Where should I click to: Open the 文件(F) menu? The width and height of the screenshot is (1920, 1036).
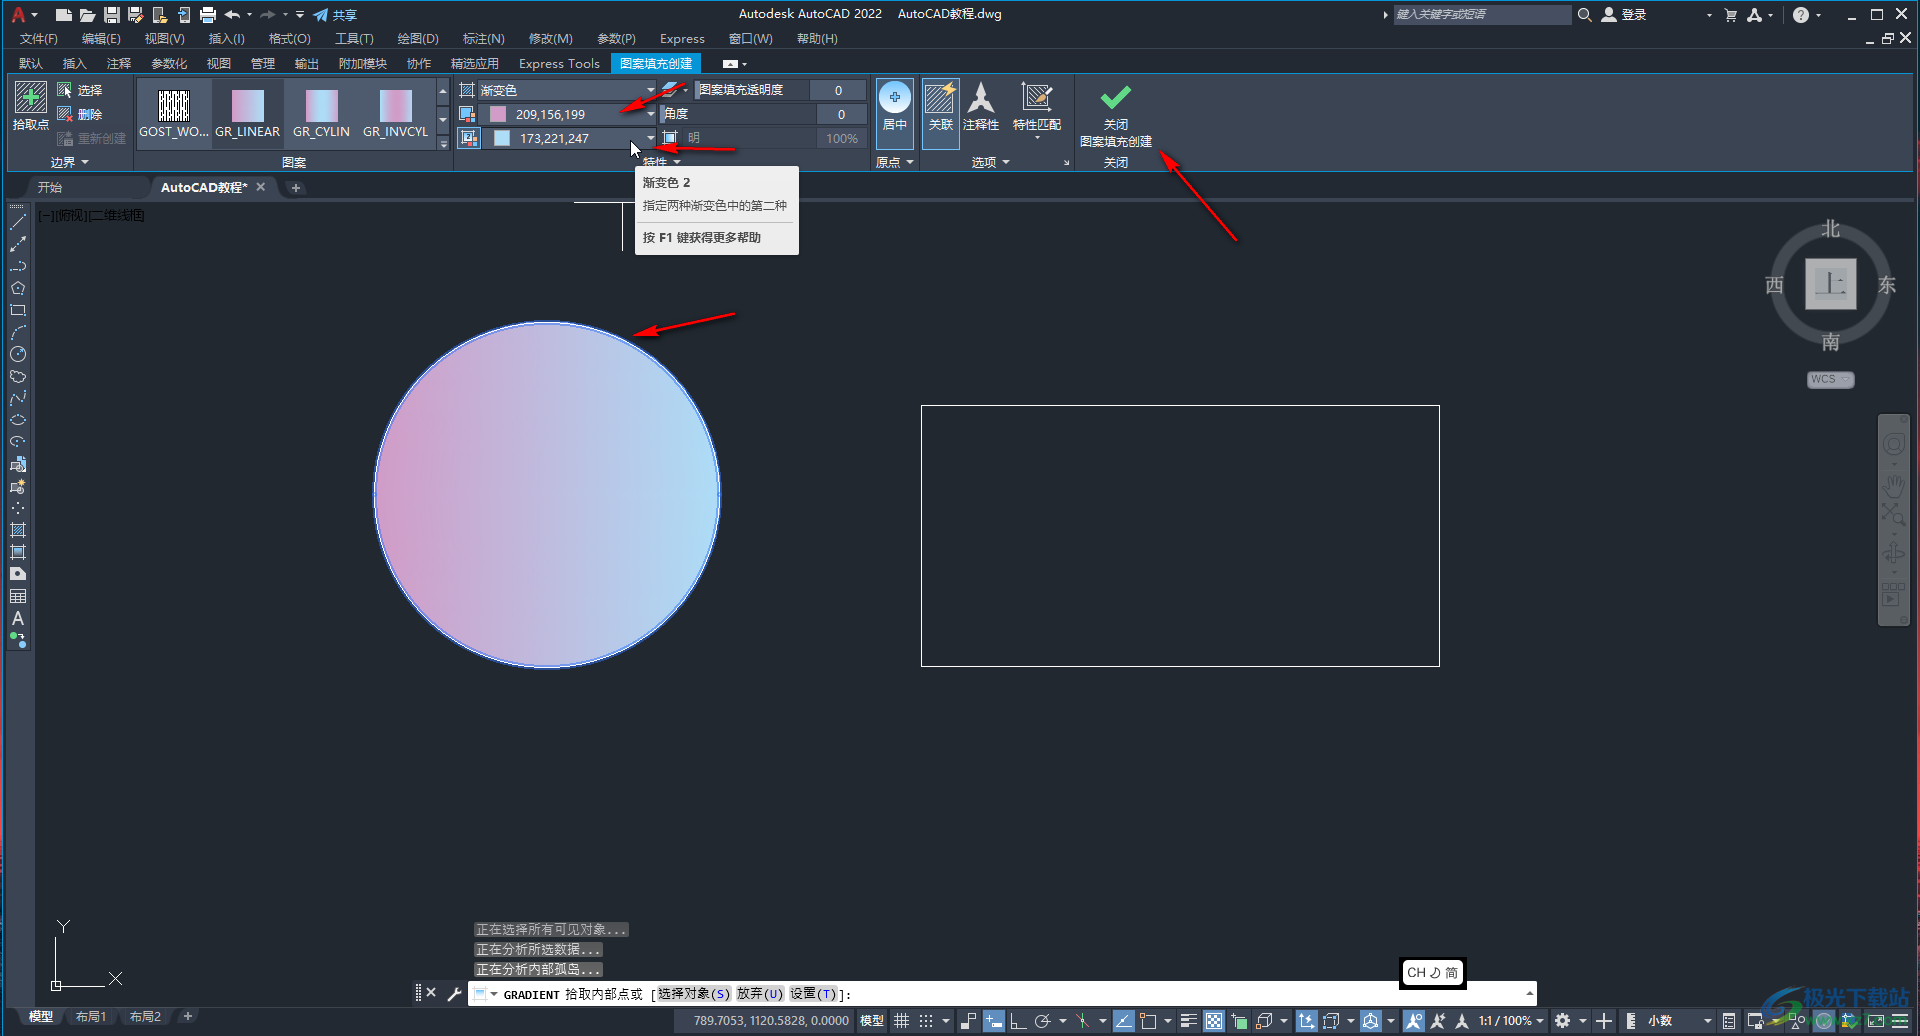coord(39,39)
